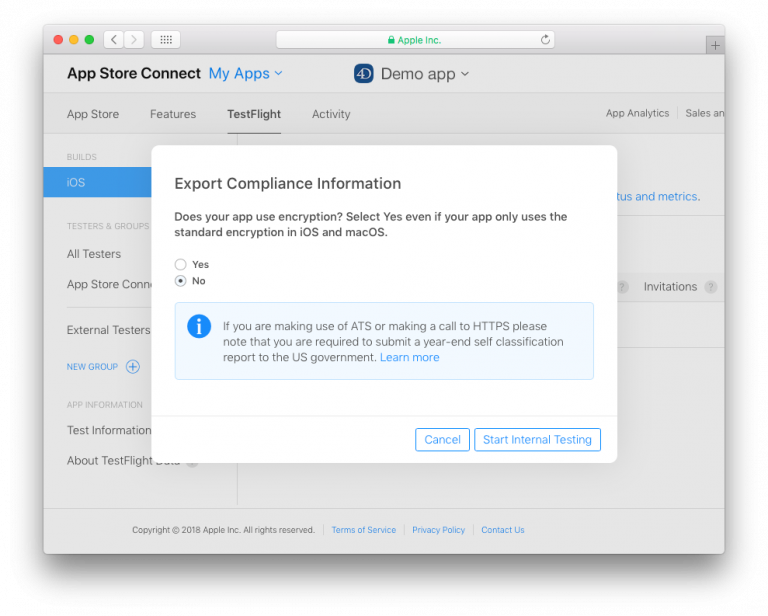Click the plus icon next to New Group
The image size is (768, 616).
coord(133,366)
